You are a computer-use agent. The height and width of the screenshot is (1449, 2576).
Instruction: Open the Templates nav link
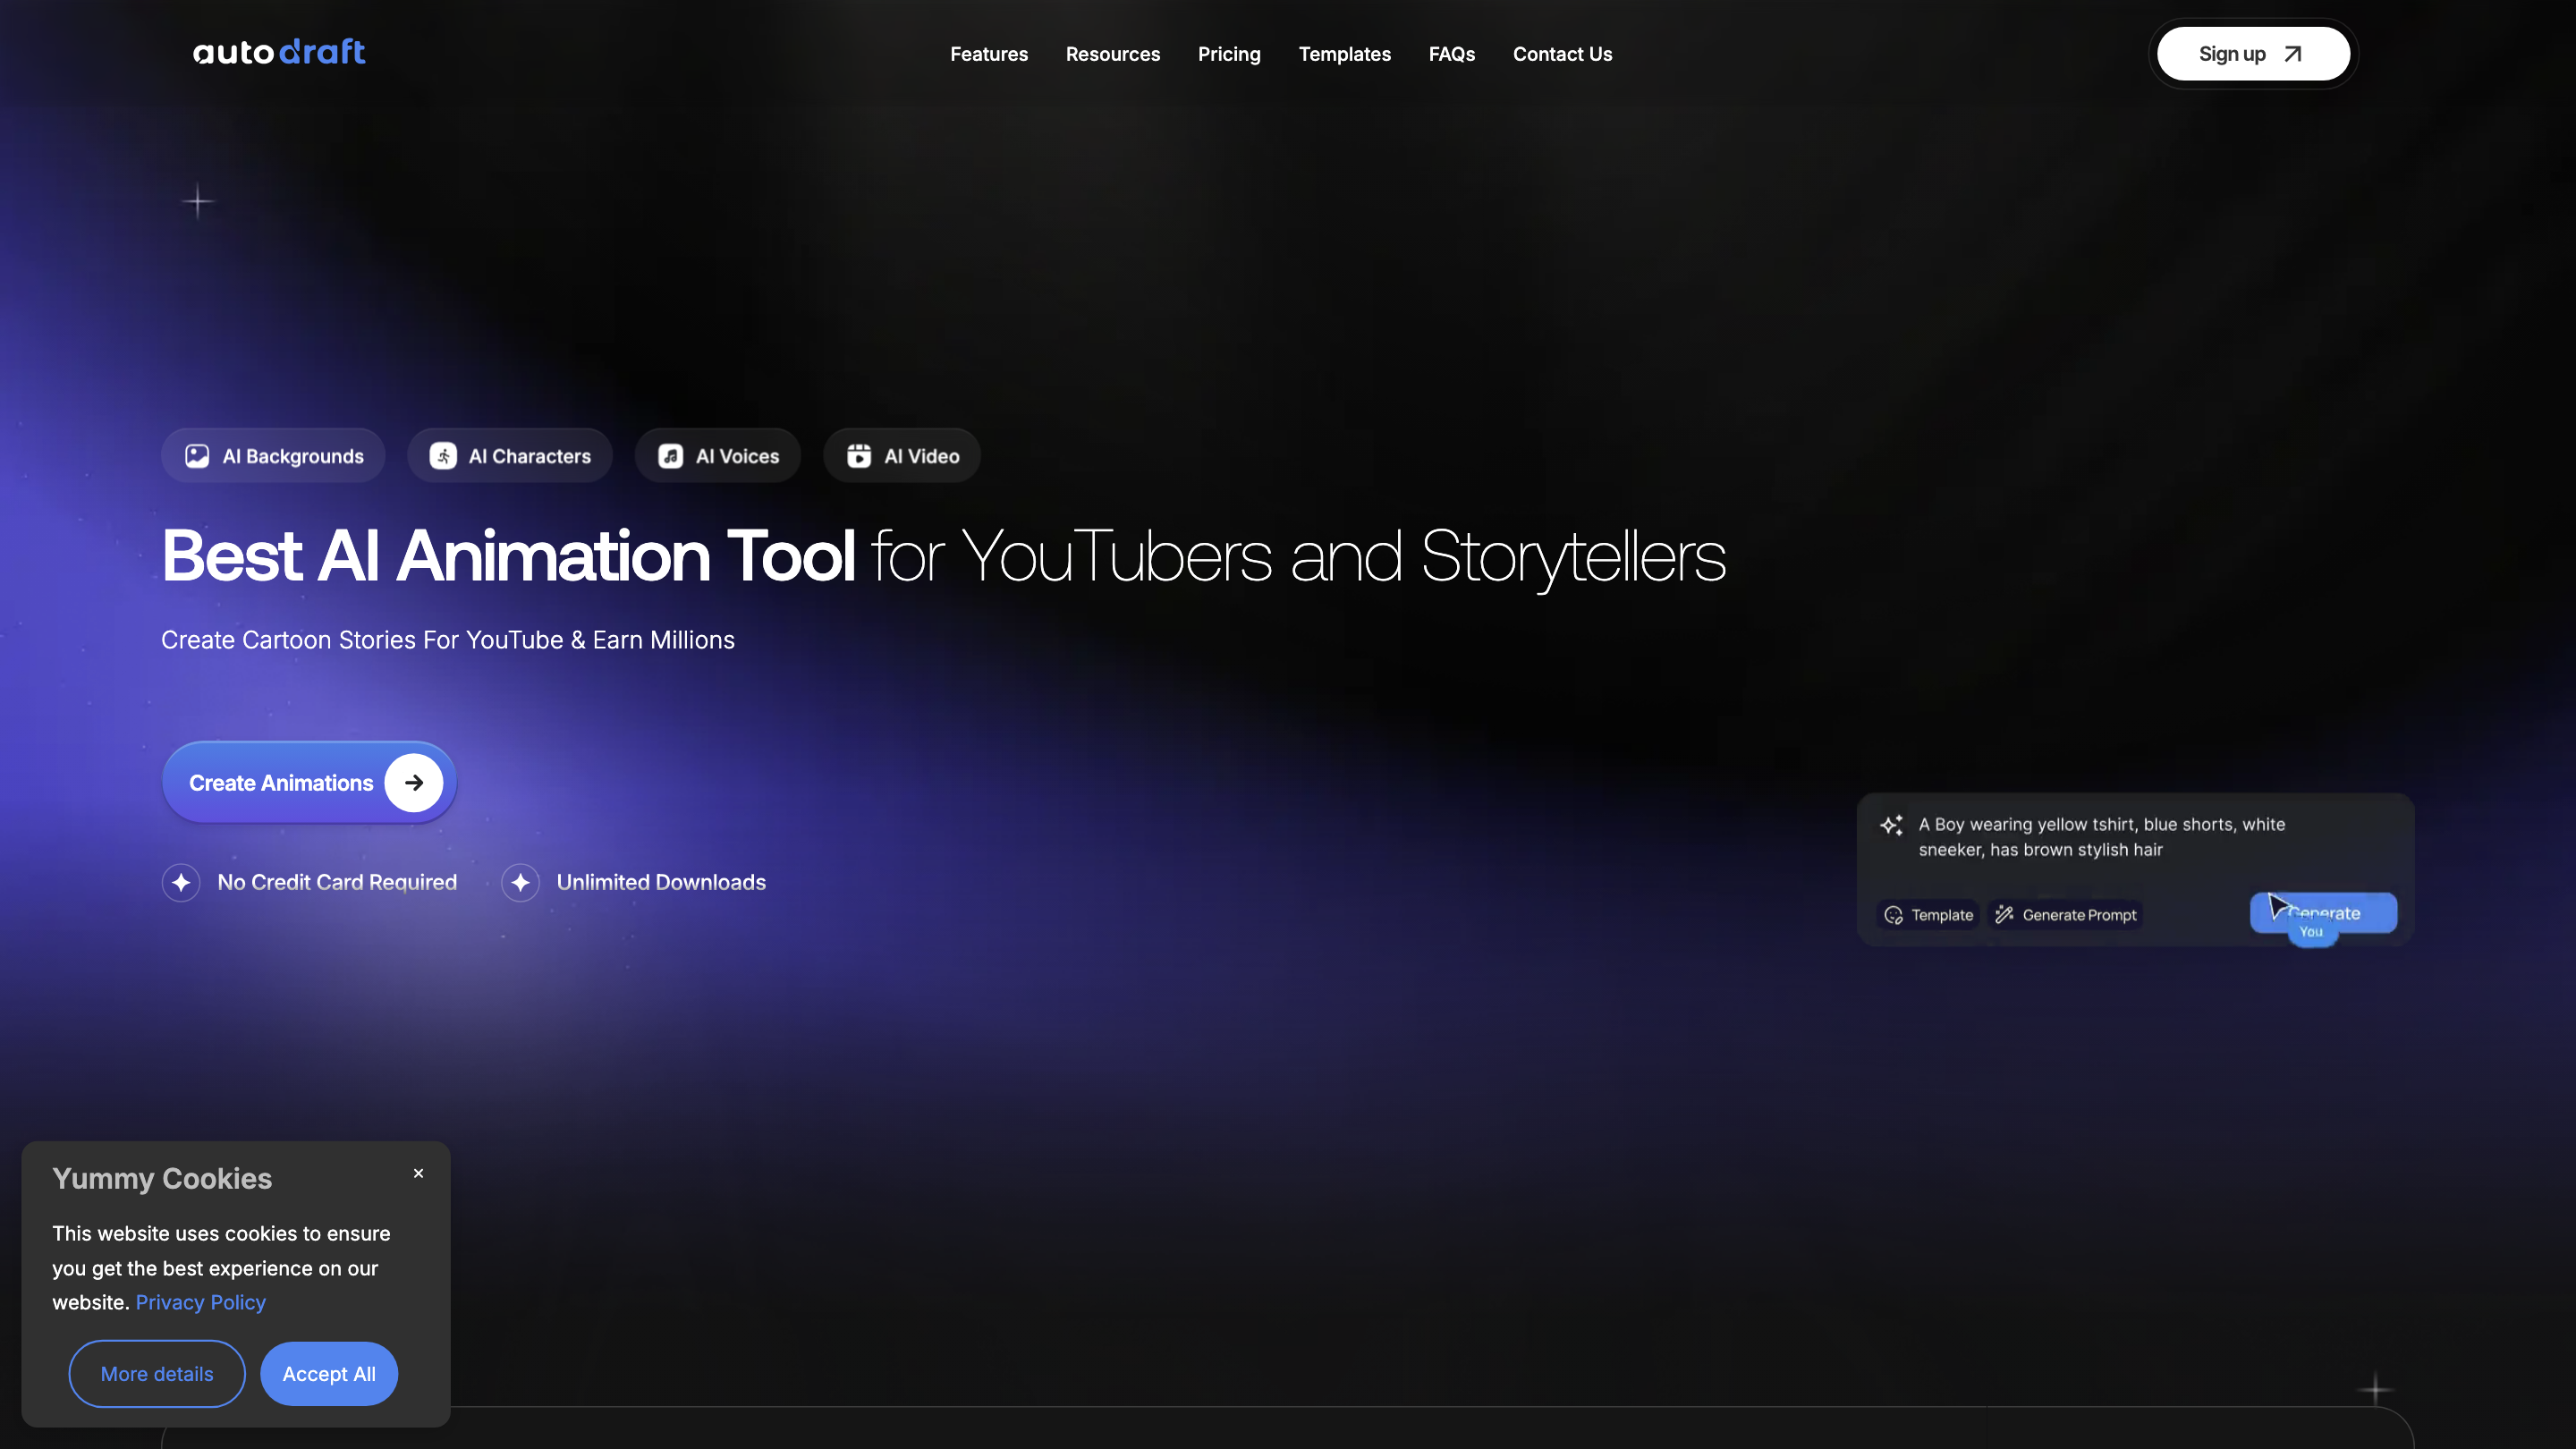coord(1344,54)
